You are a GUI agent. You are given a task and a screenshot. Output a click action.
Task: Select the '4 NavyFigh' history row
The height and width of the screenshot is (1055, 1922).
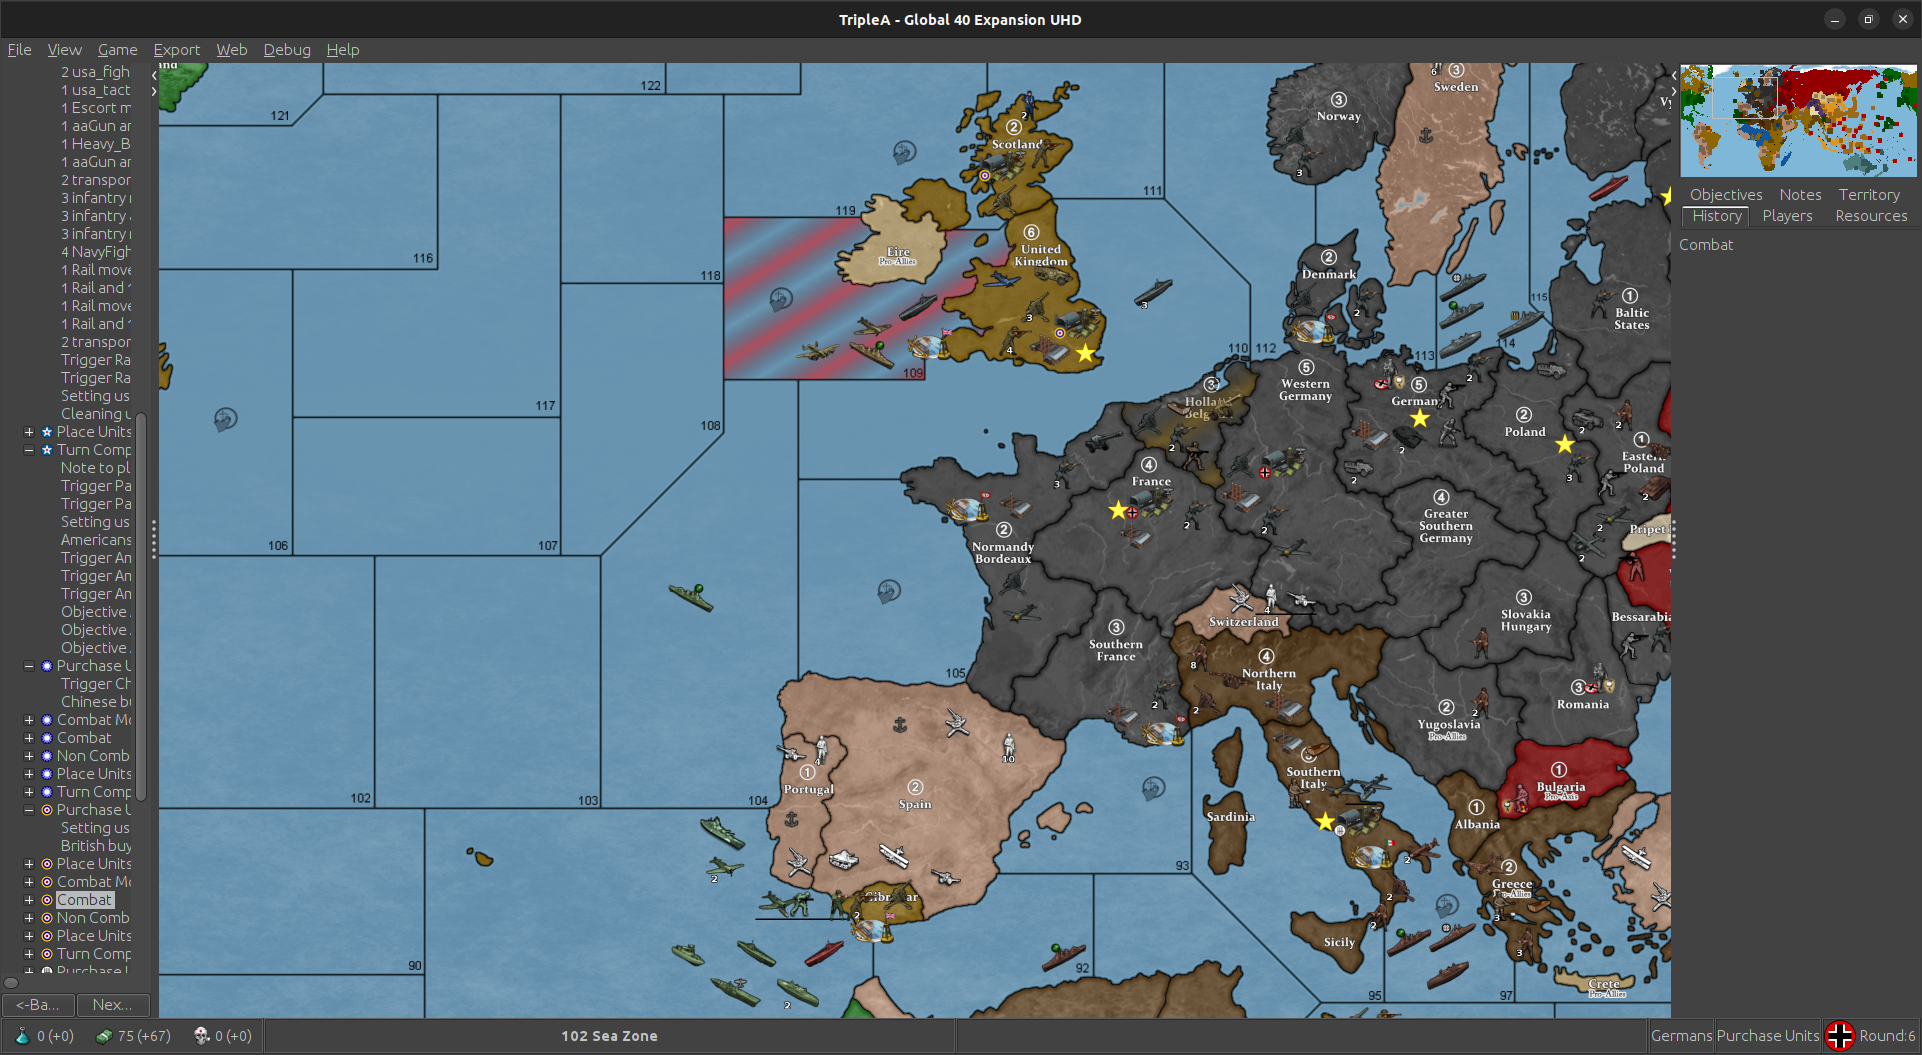[96, 252]
